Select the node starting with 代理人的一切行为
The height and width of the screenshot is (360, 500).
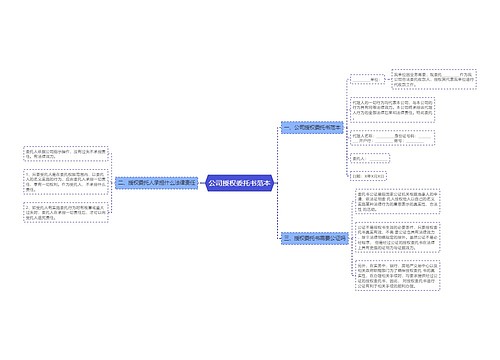click(x=392, y=110)
